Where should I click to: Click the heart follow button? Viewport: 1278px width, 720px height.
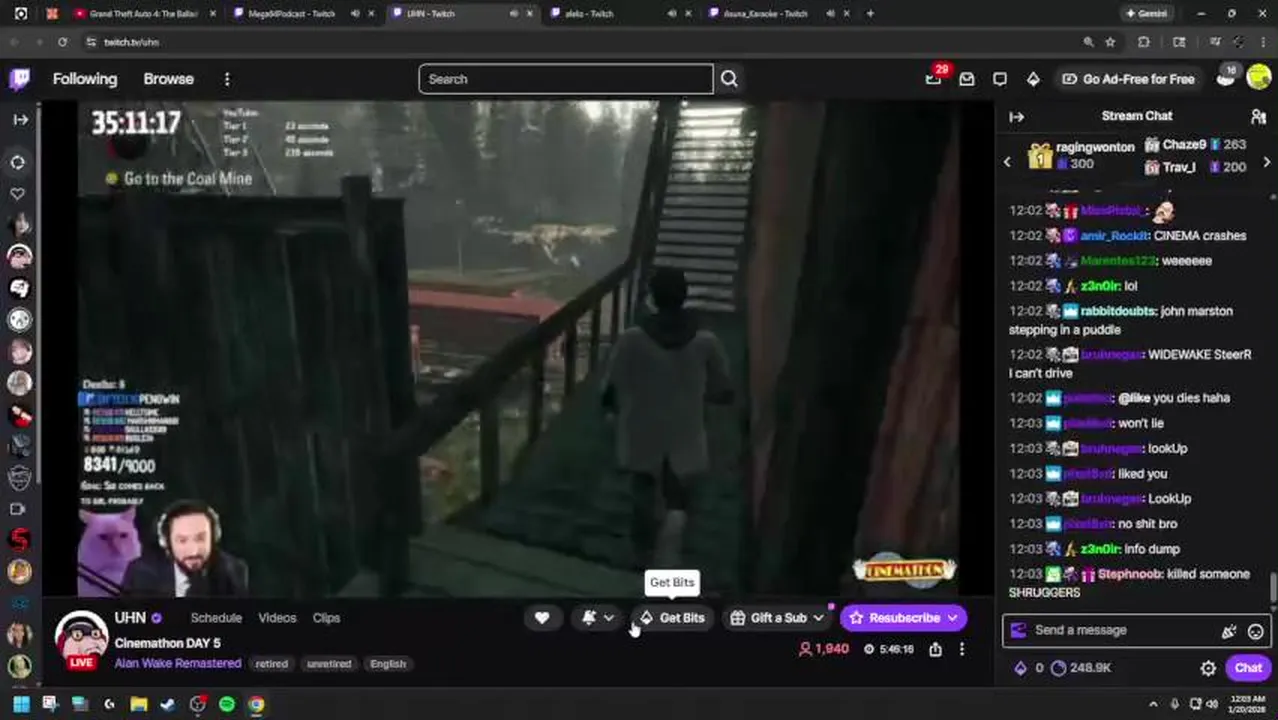[542, 618]
